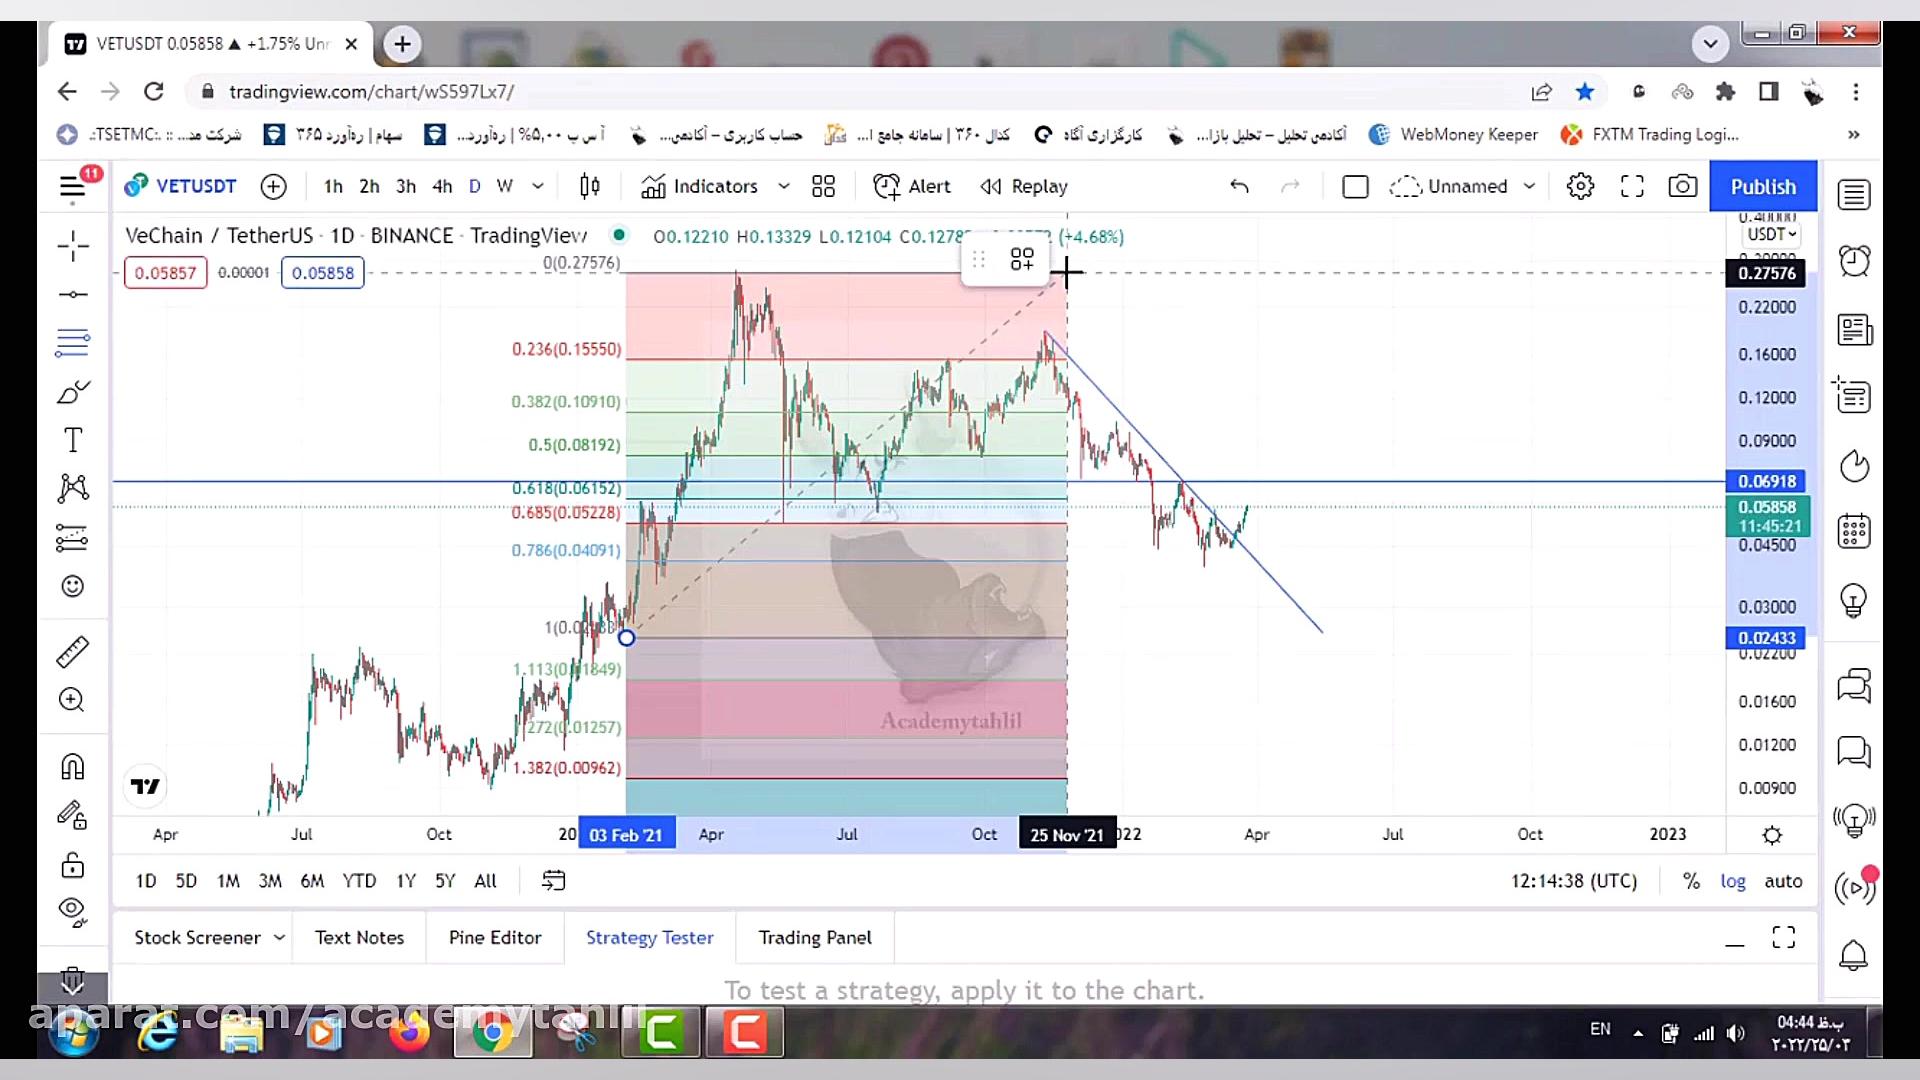1920x1080 pixels.
Task: Set date range to 5Y
Action: (x=445, y=881)
